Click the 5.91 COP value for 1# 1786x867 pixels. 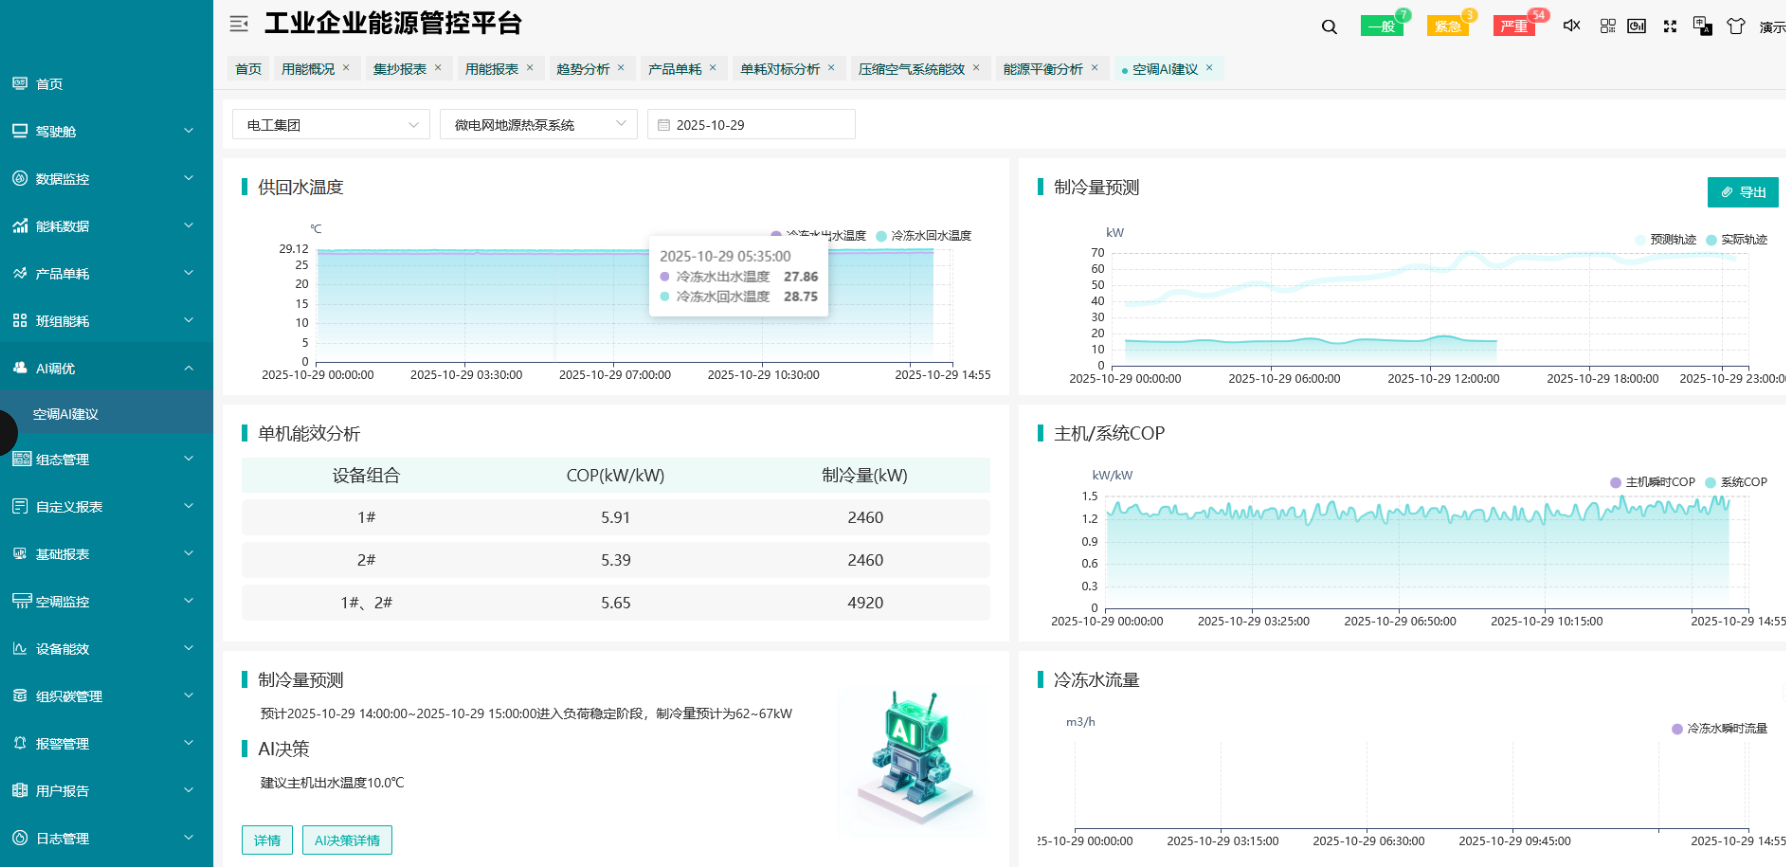pos(616,518)
